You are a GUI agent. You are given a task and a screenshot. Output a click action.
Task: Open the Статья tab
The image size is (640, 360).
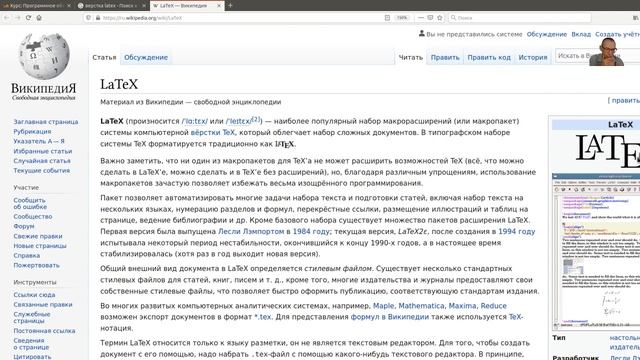point(104,57)
